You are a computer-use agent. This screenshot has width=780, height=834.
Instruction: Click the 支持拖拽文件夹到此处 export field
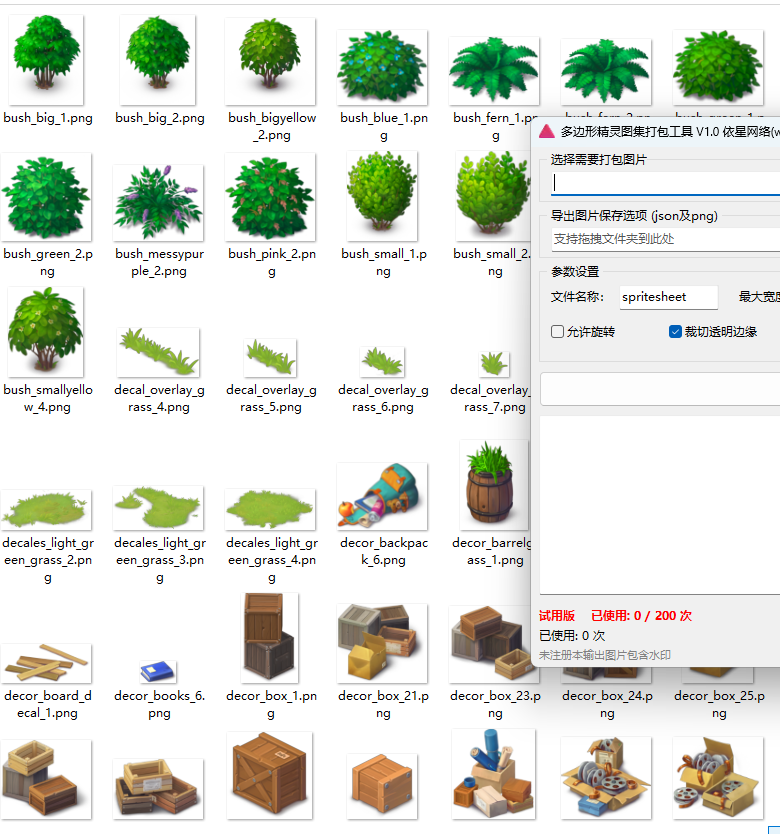pos(665,239)
